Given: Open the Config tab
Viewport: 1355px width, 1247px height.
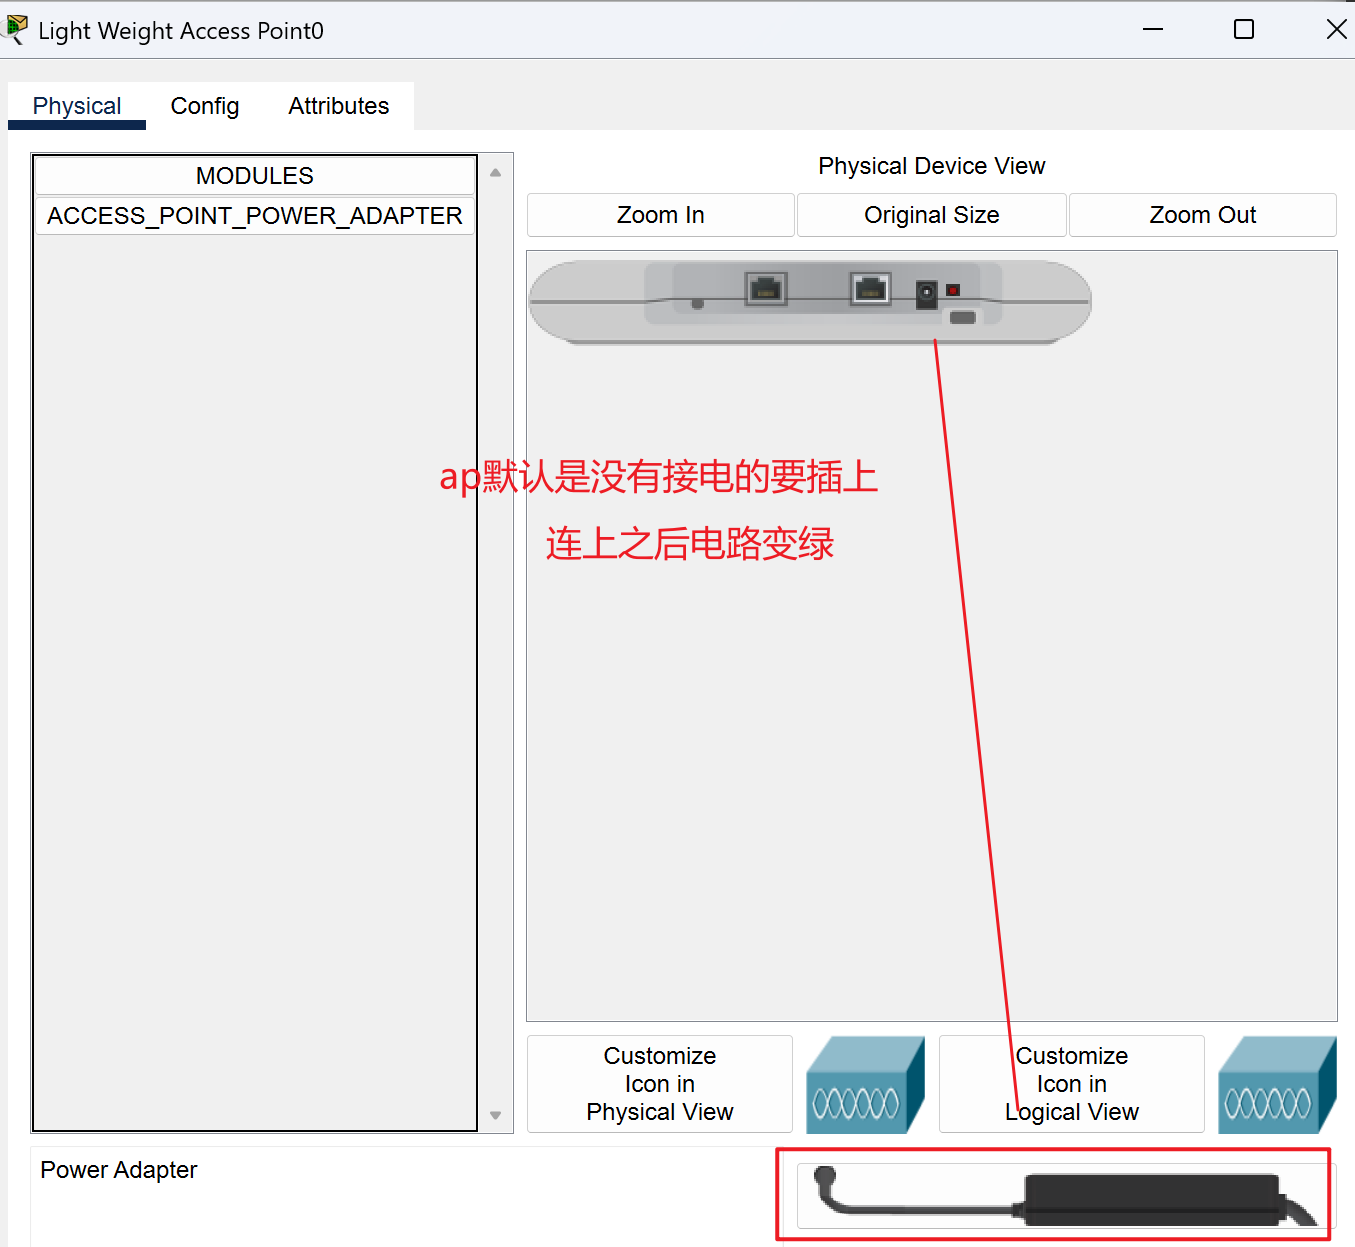Looking at the screenshot, I should (205, 106).
